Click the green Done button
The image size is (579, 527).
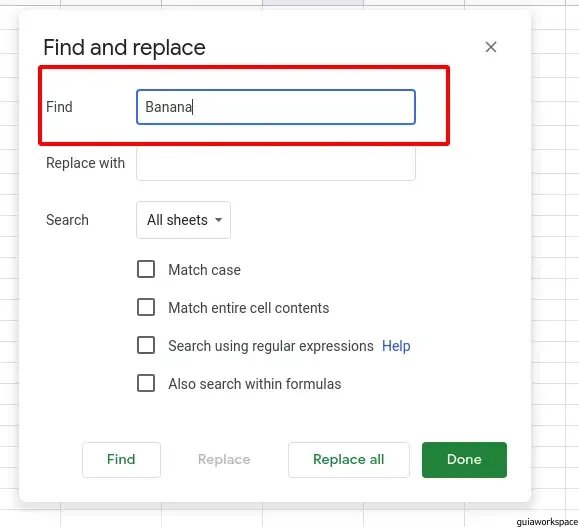click(464, 460)
